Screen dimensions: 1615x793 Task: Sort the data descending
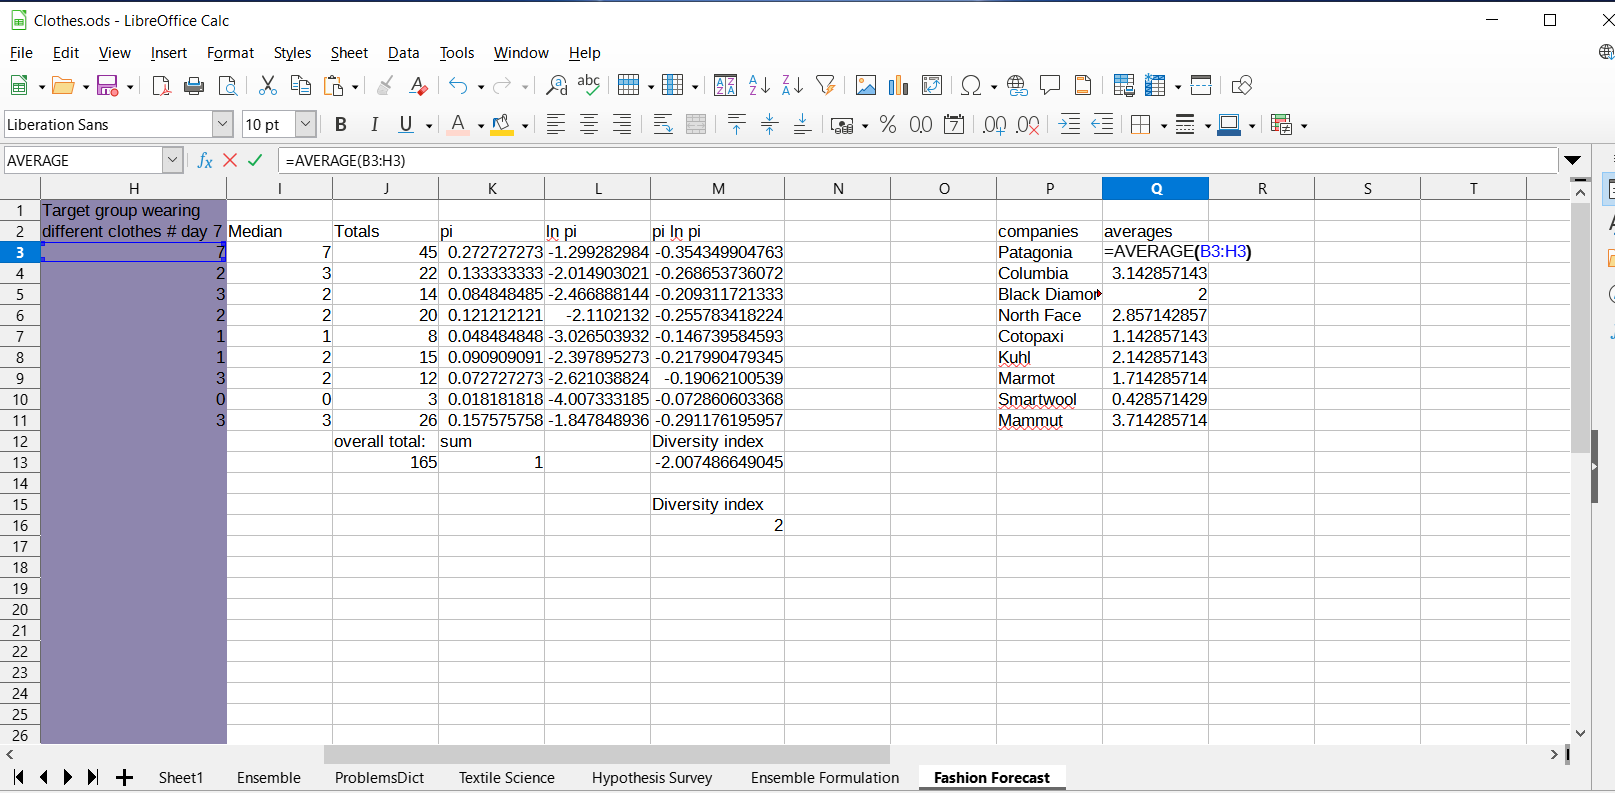(x=792, y=86)
